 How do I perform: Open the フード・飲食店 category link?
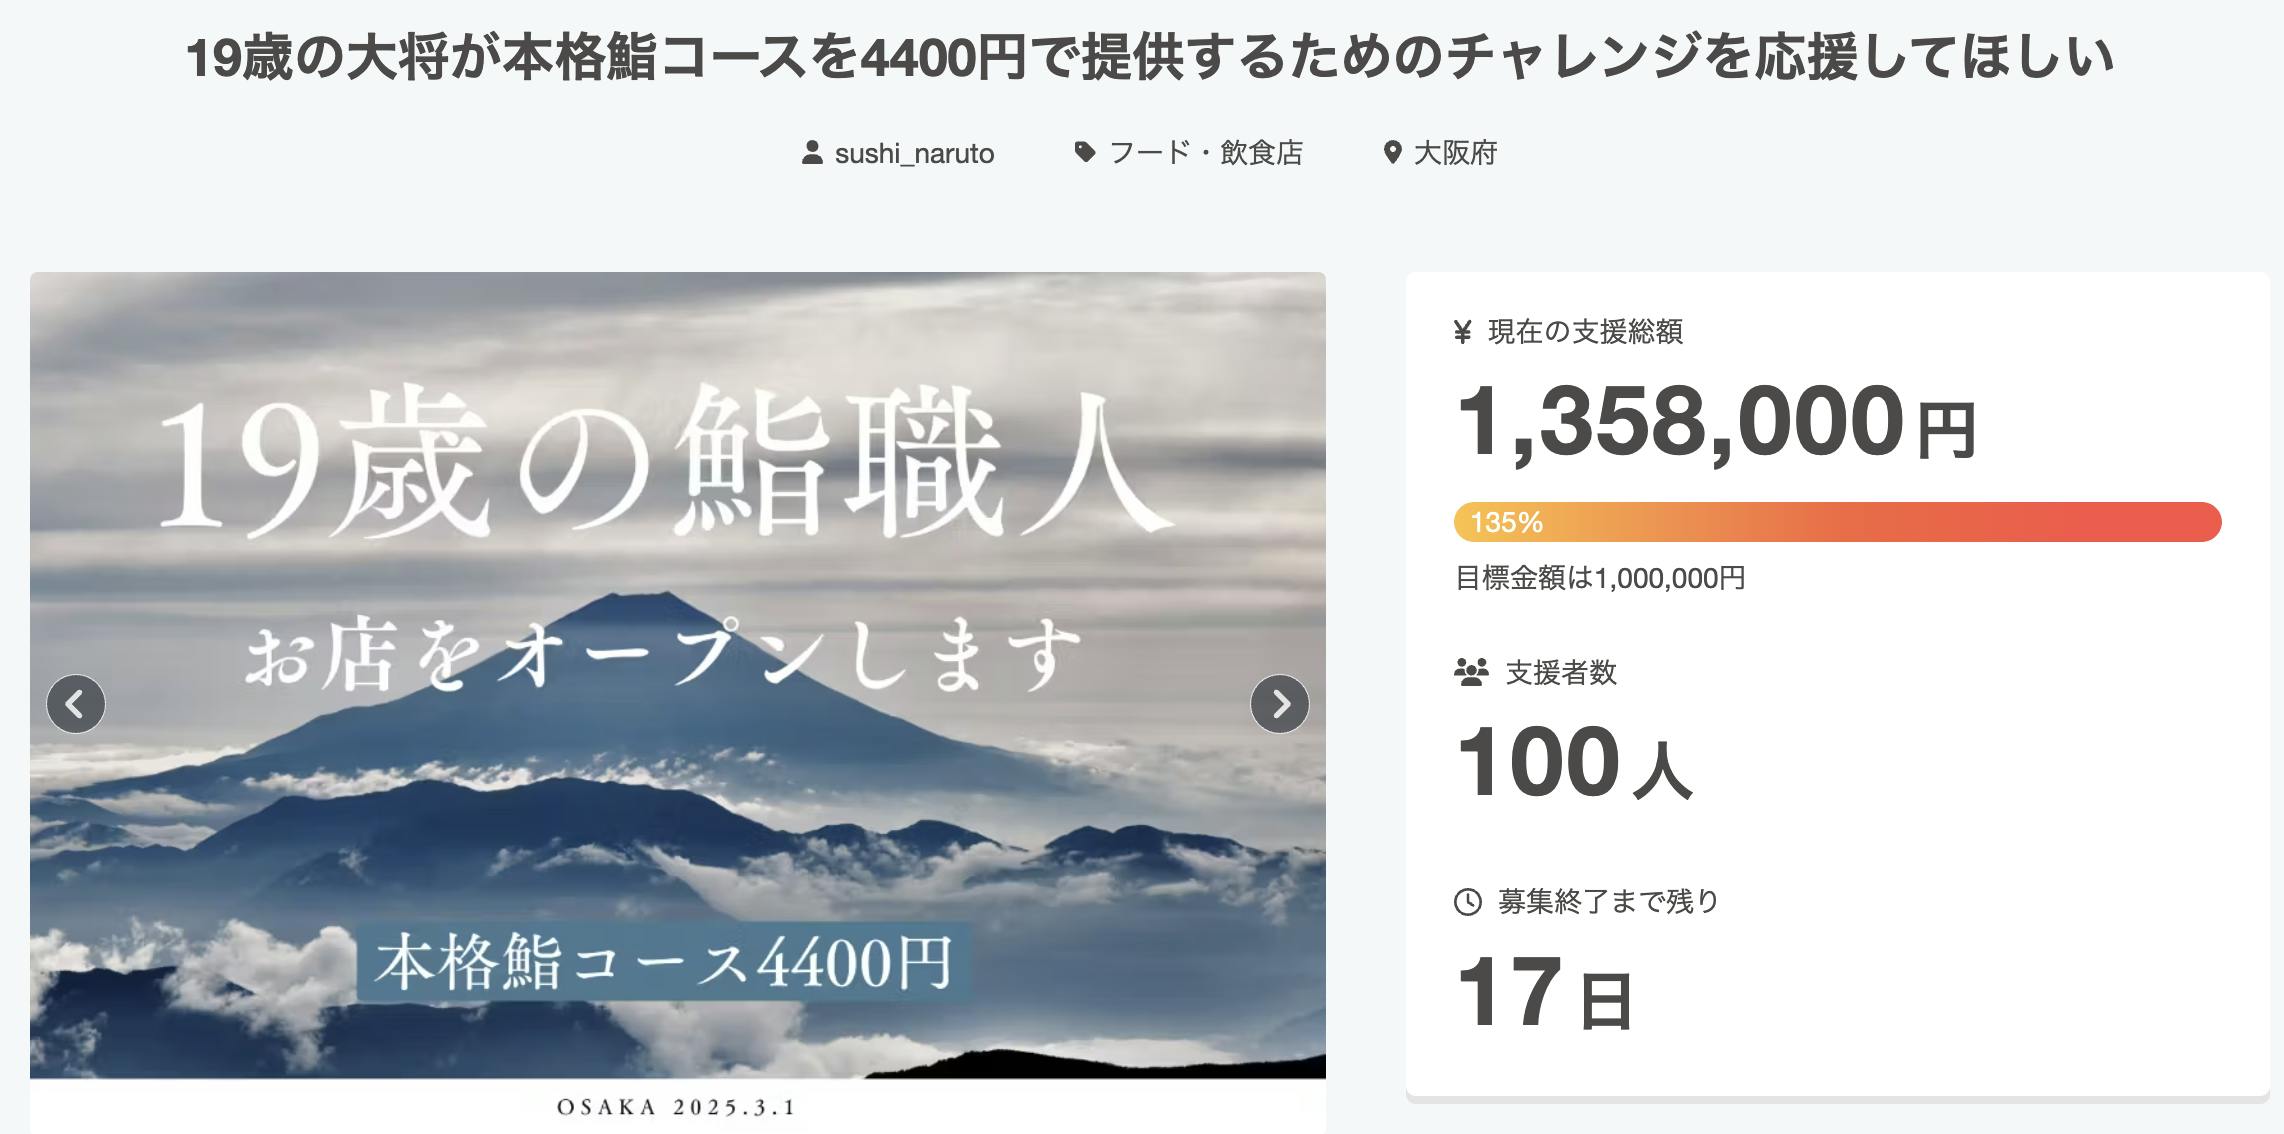coord(1206,153)
